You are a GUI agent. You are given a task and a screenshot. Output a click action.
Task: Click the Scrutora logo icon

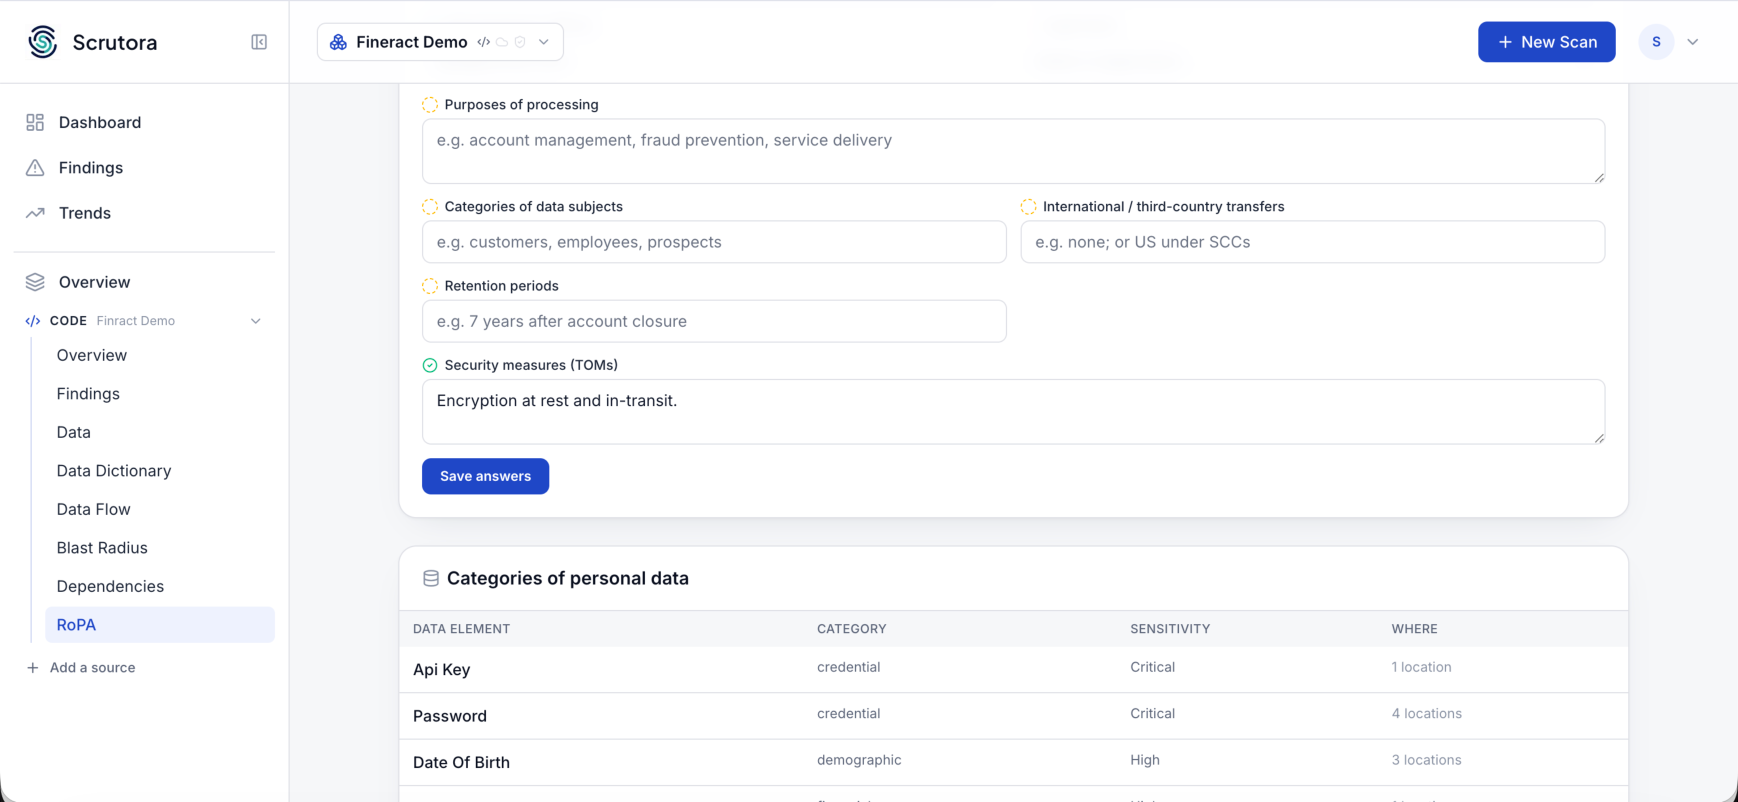43,42
